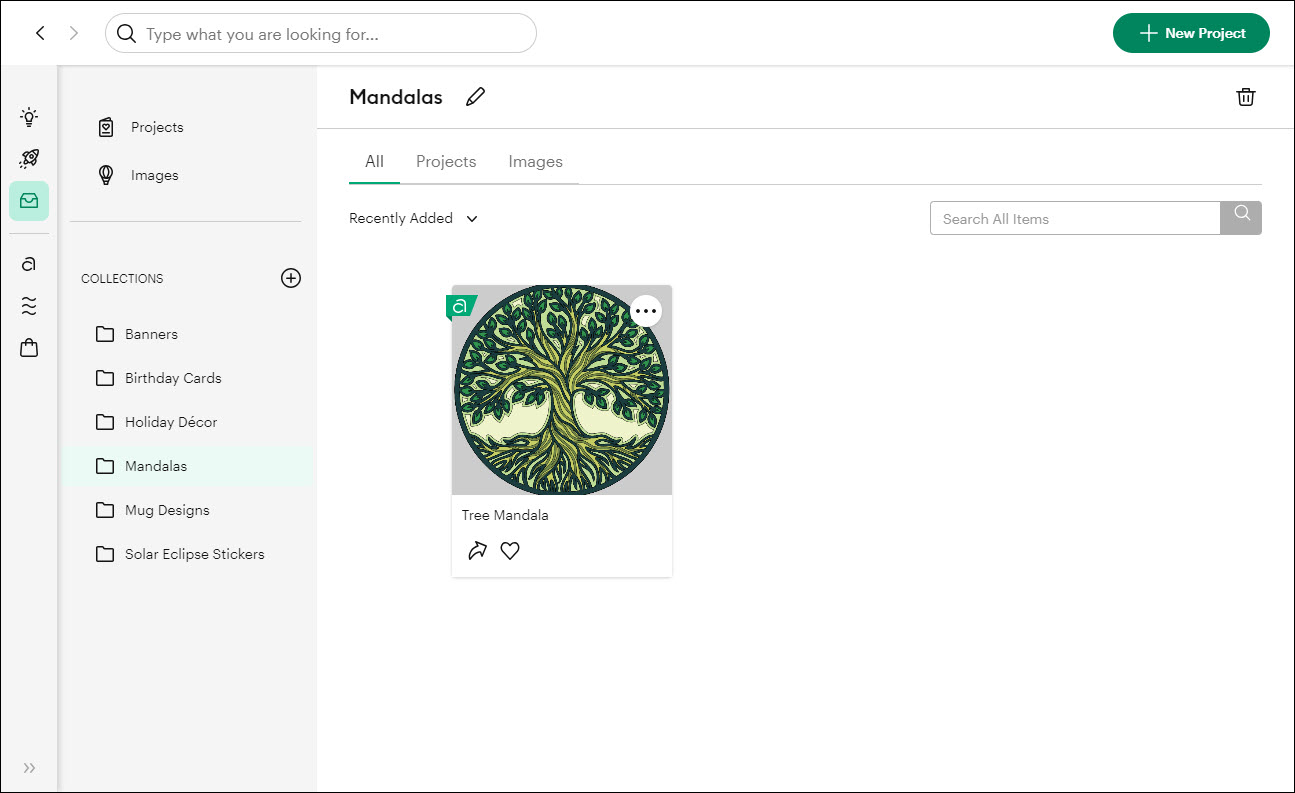The image size is (1295, 793).
Task: Switch to the Projects tab
Action: click(446, 162)
